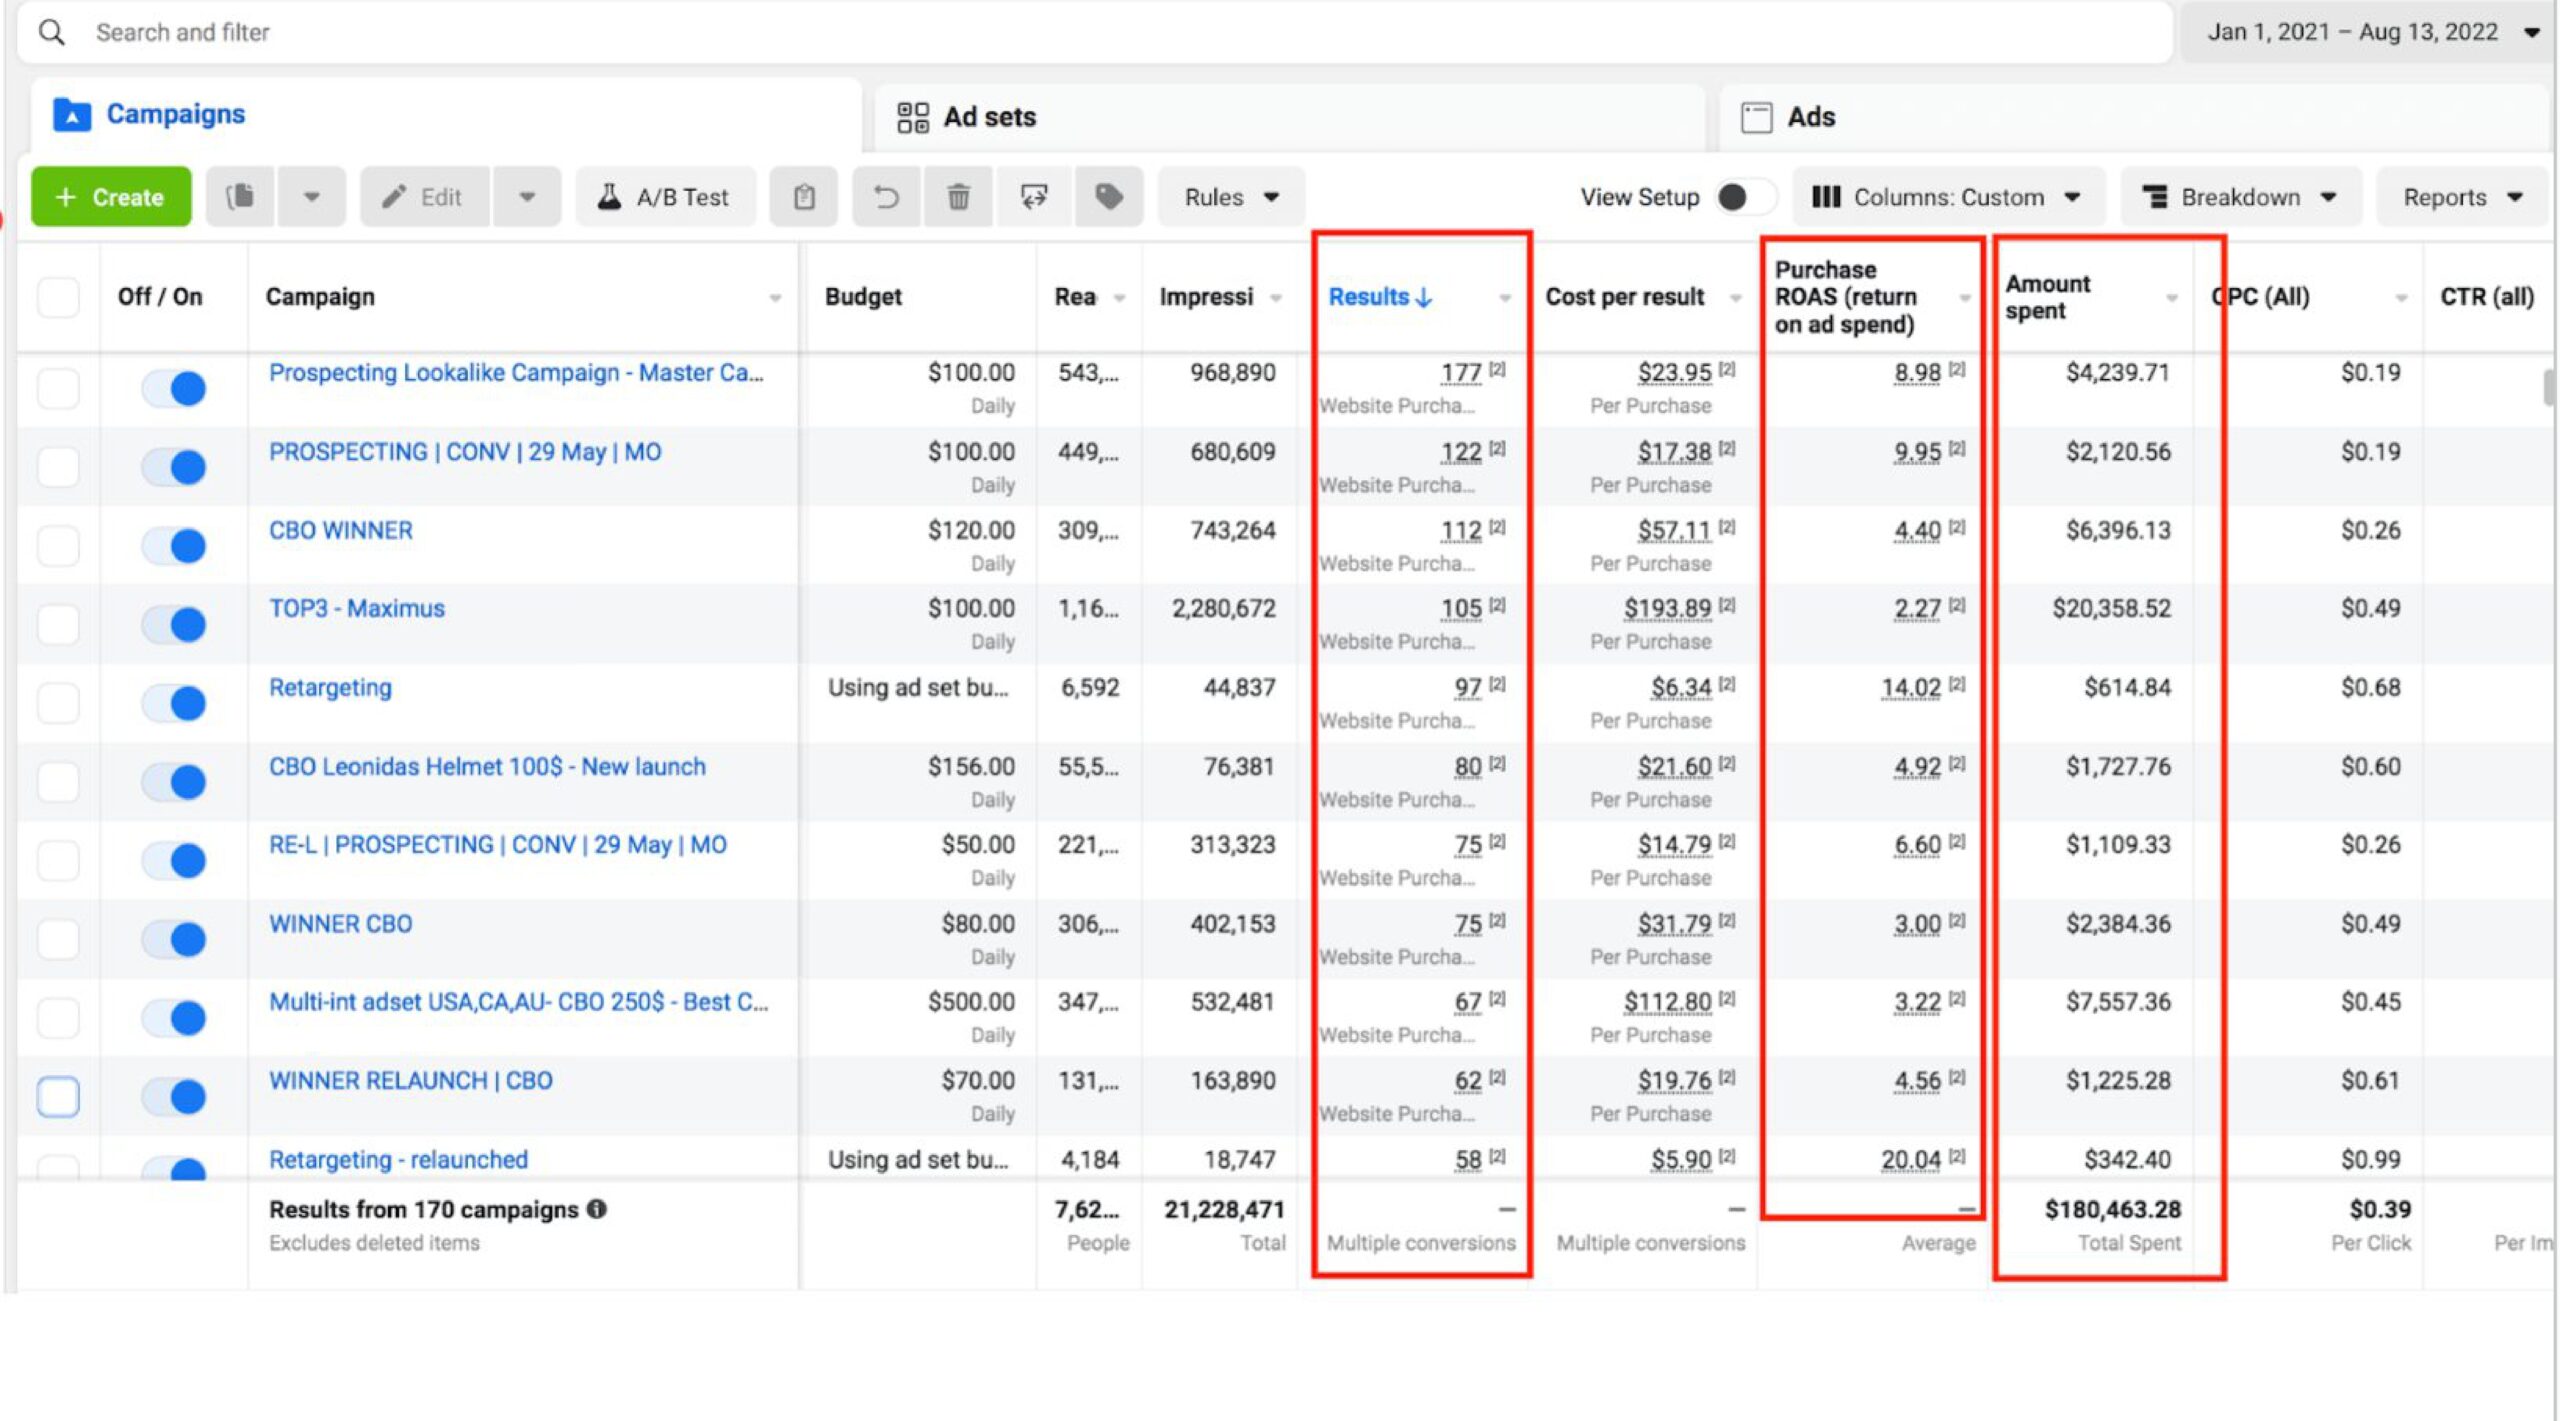The width and height of the screenshot is (2560, 1421).
Task: Switch off the Retargeting campaign toggle
Action: coord(174,703)
